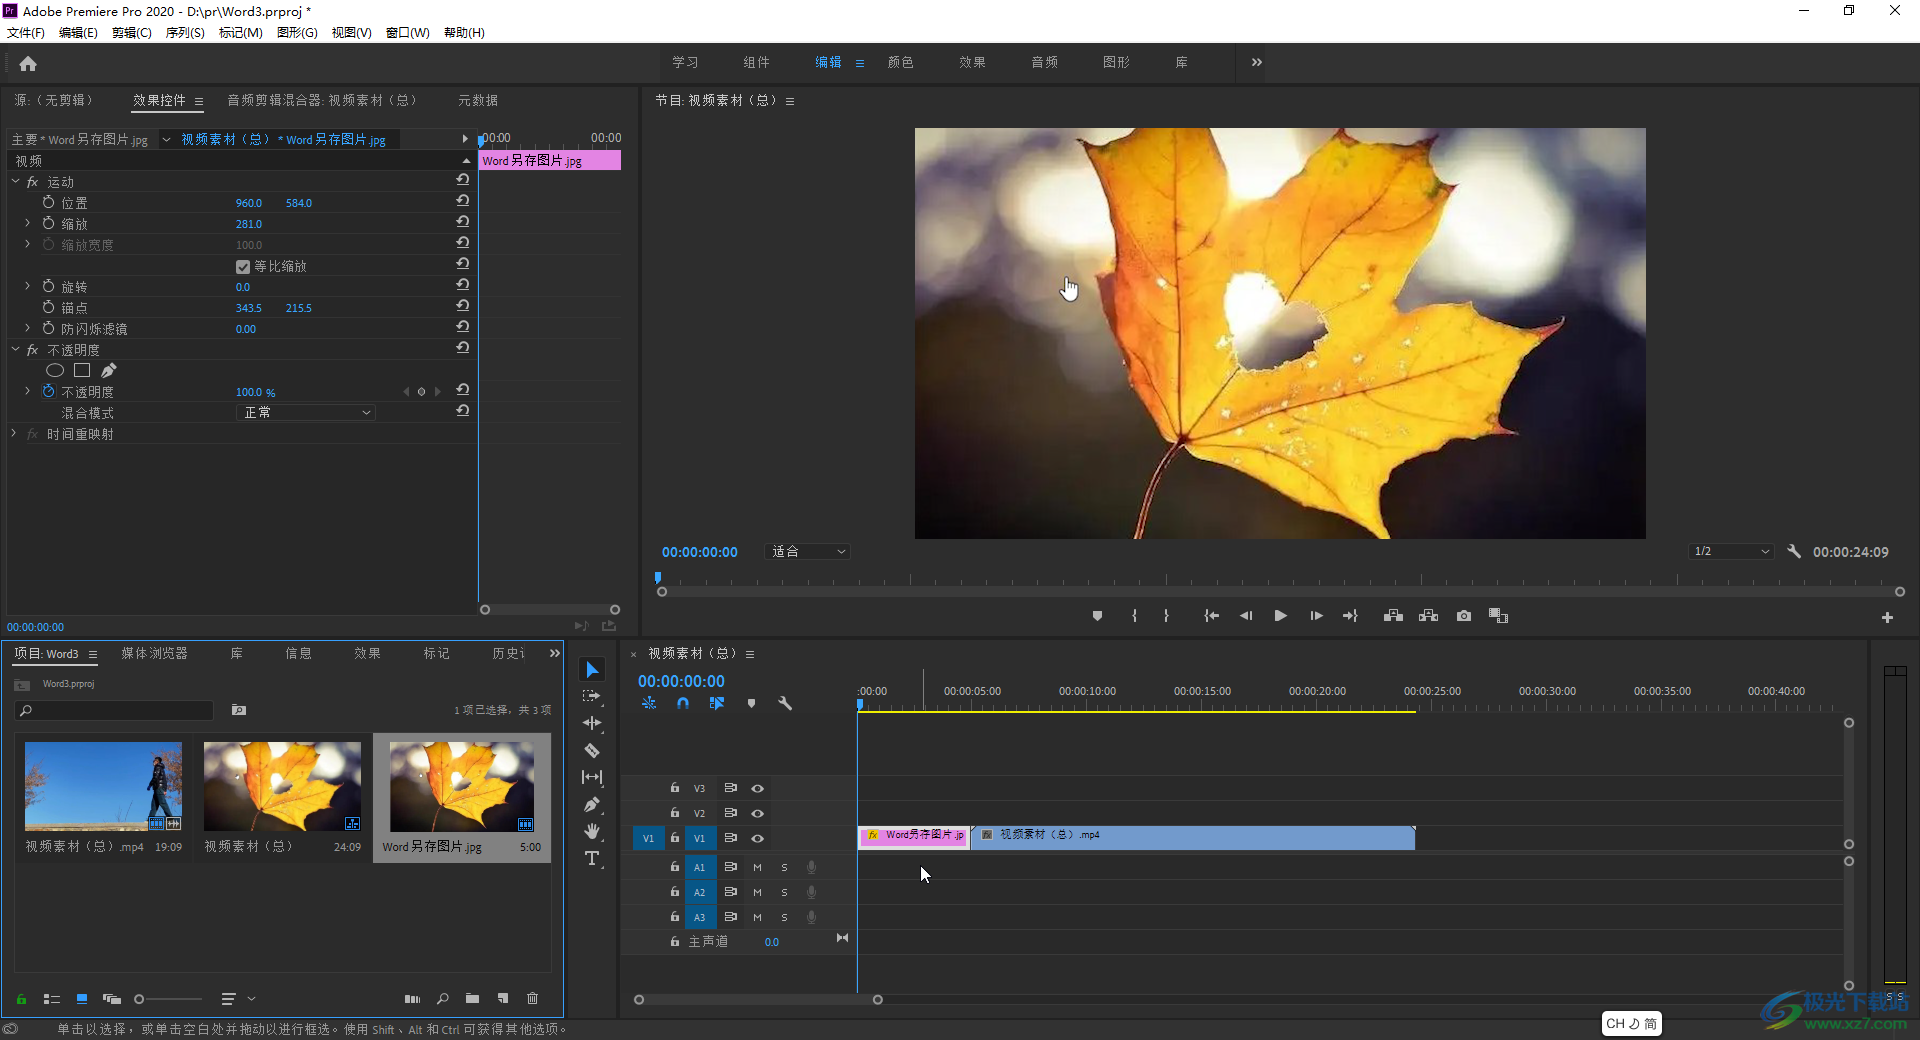Click the Home icon

point(28,64)
